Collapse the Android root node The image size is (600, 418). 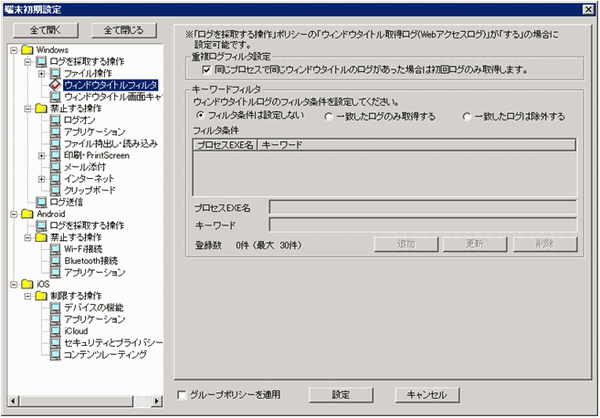(x=14, y=214)
